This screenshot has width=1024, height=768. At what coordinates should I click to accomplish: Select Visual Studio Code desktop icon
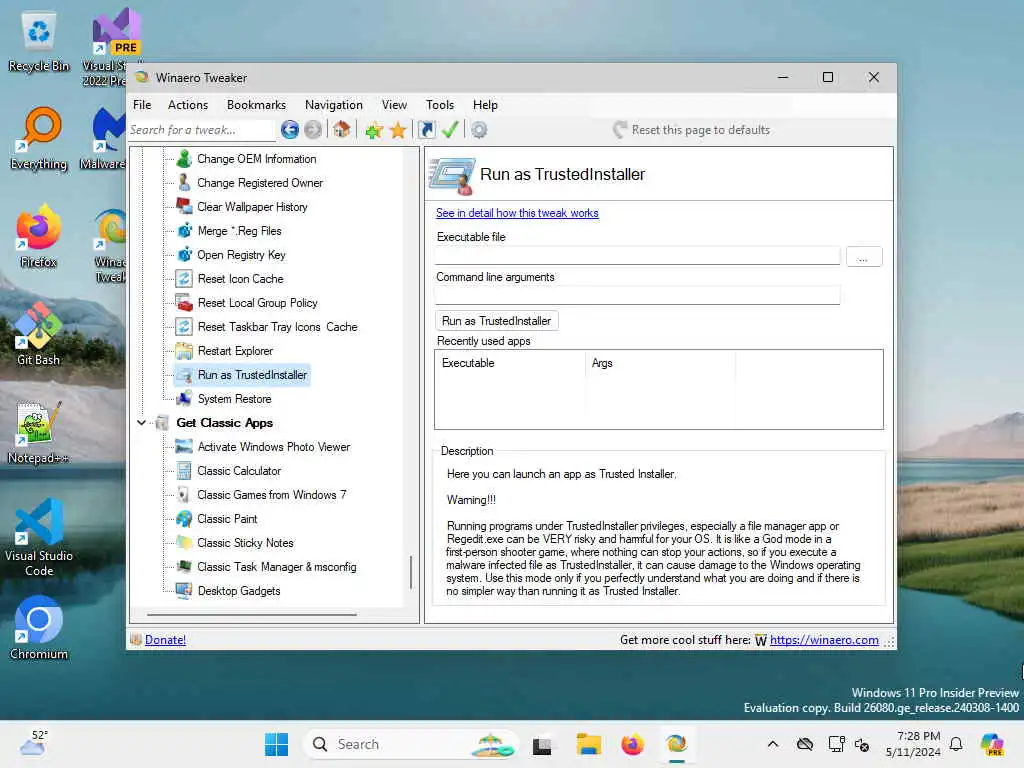point(39,537)
